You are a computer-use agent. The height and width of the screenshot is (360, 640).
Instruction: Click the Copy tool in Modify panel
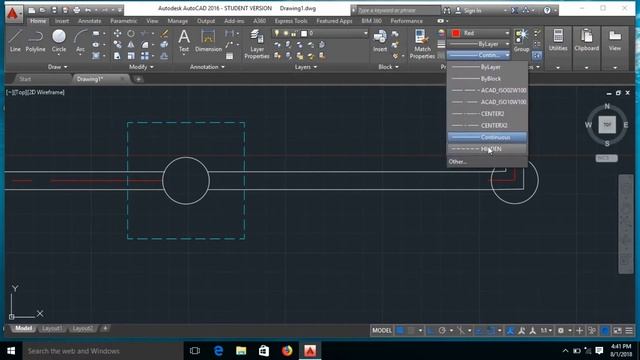coord(118,44)
